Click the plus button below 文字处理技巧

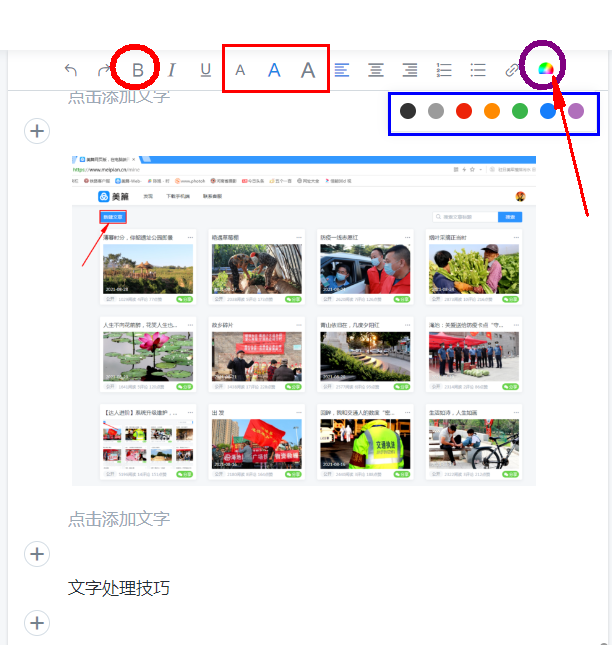37,623
